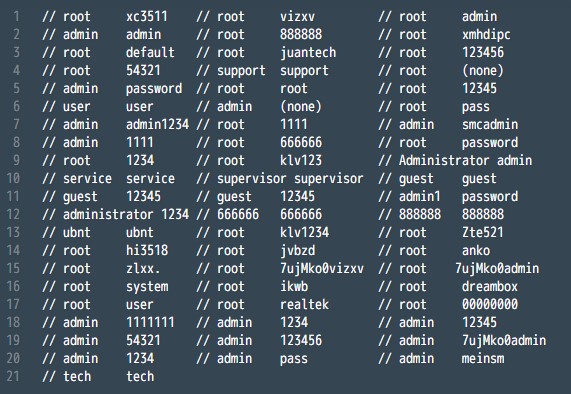The image size is (571, 394).
Task: Click juantech on line 3
Action: (308, 53)
